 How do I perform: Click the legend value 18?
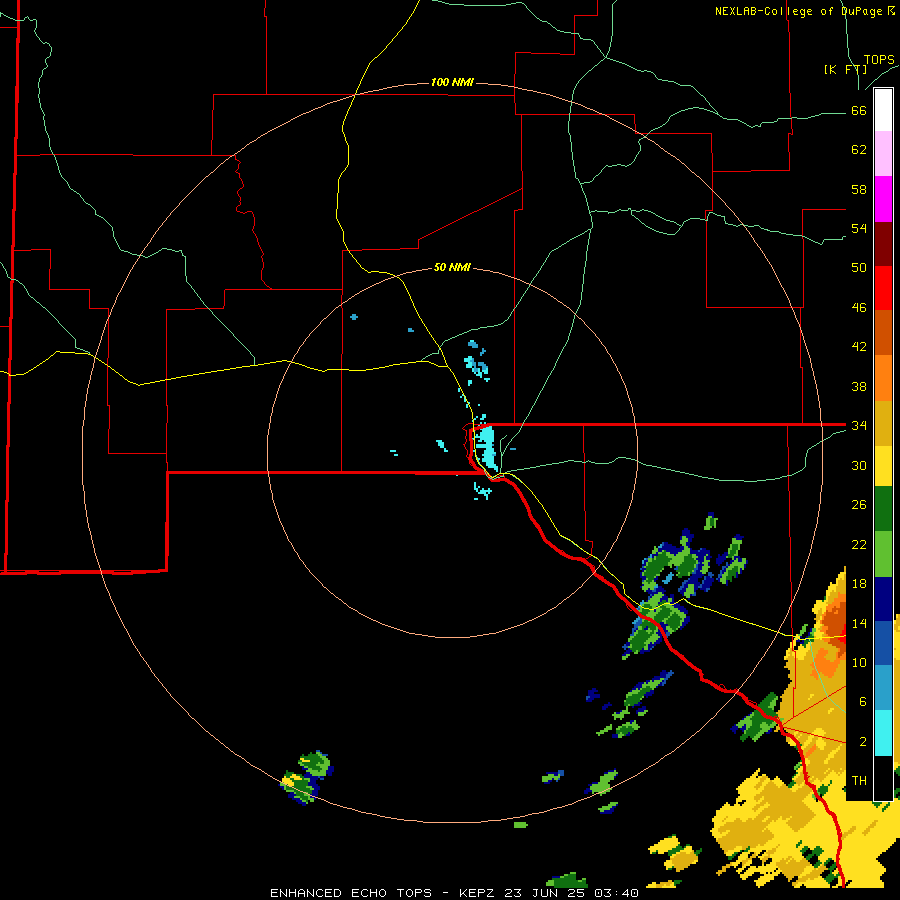tap(859, 583)
